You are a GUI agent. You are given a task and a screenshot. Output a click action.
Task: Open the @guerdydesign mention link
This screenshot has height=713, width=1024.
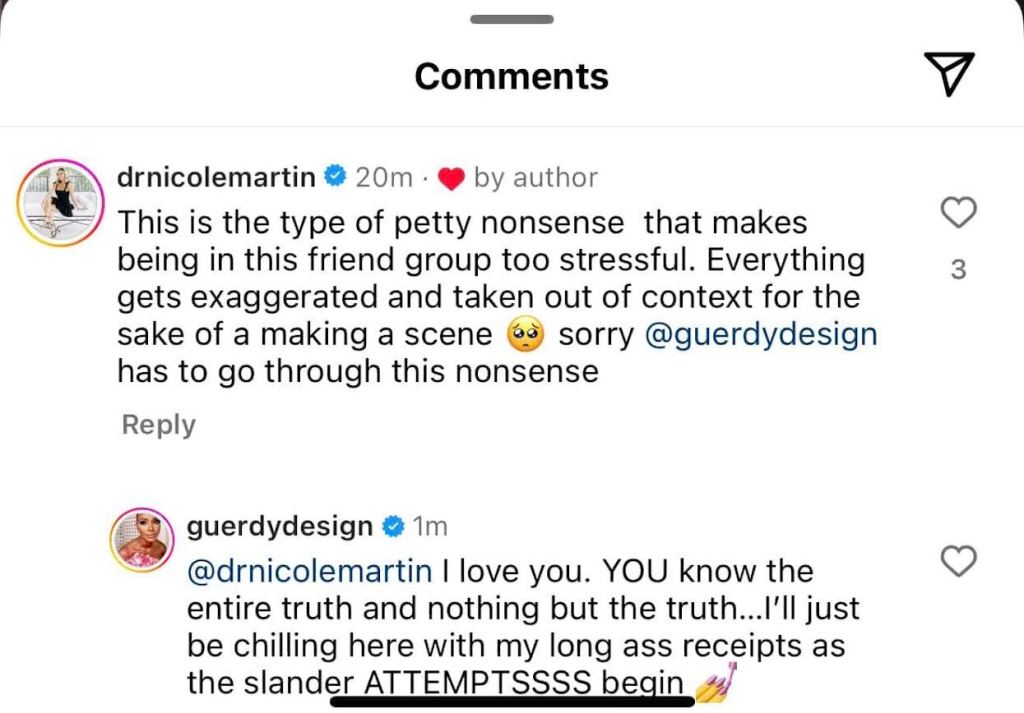[761, 335]
